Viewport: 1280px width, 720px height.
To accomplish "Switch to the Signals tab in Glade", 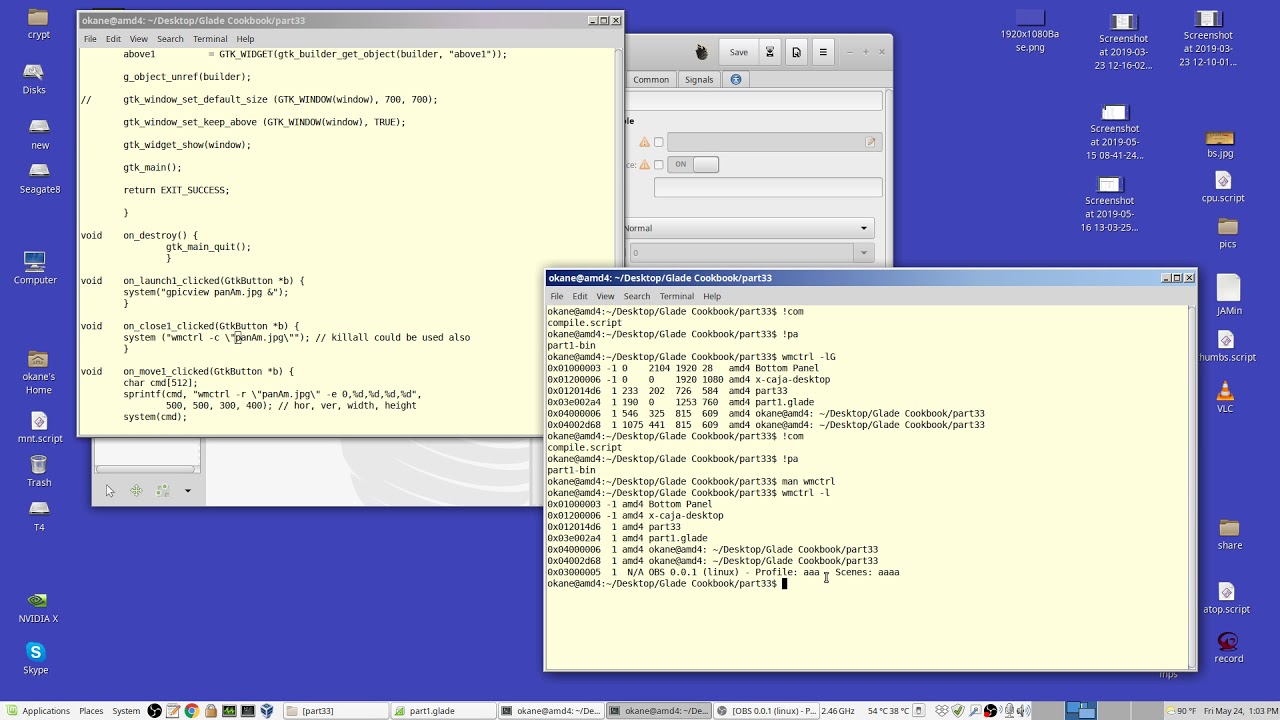I will coord(699,80).
